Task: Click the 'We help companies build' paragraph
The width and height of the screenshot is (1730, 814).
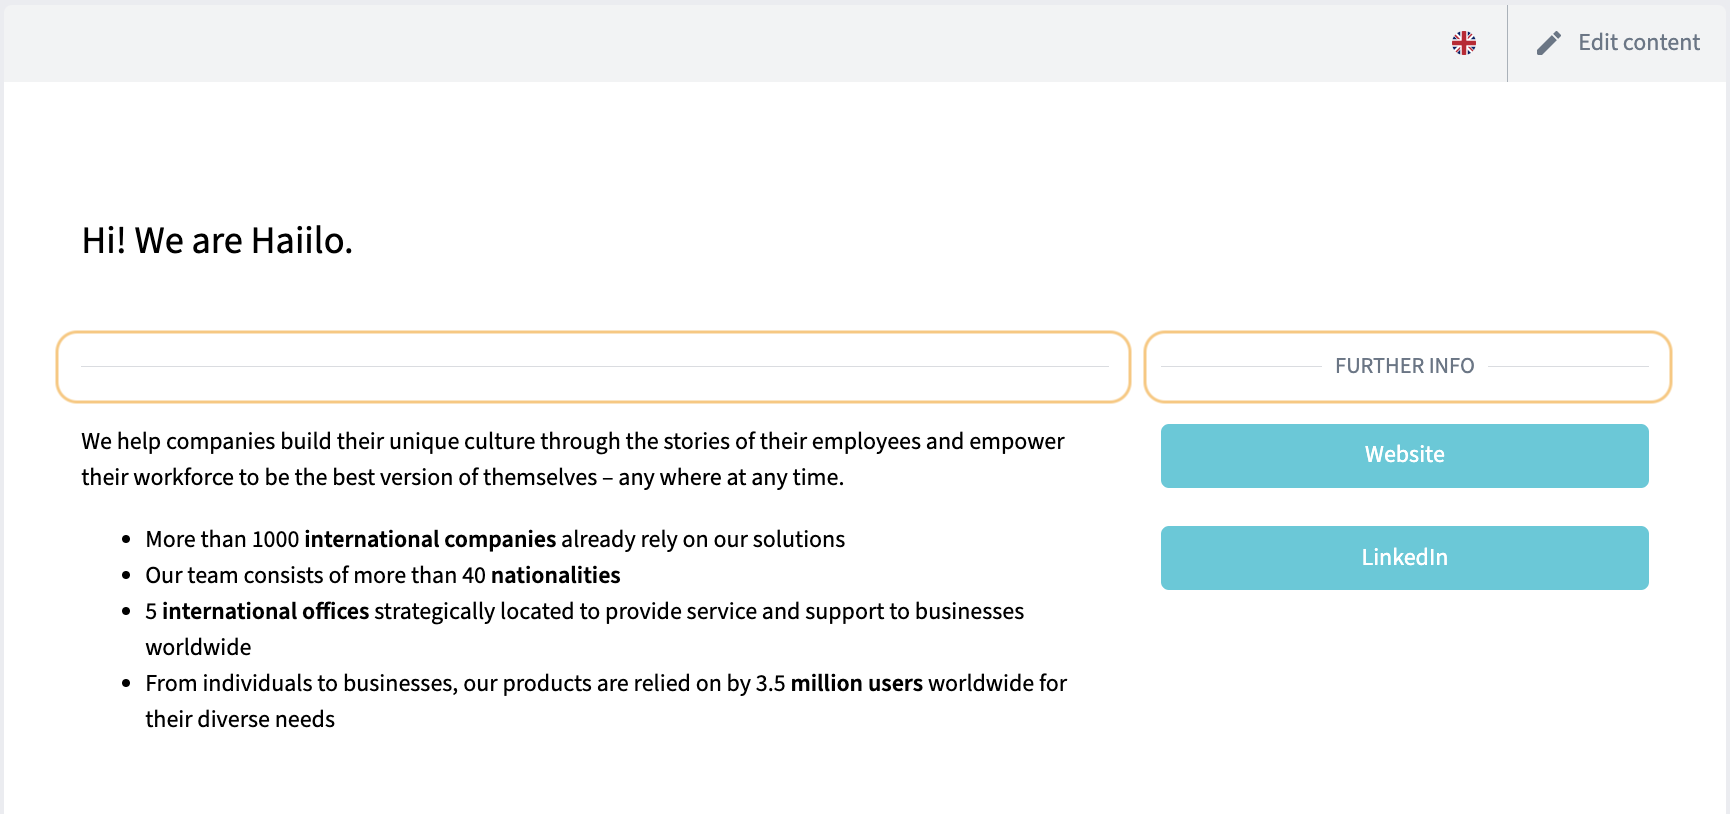Action: tap(573, 459)
